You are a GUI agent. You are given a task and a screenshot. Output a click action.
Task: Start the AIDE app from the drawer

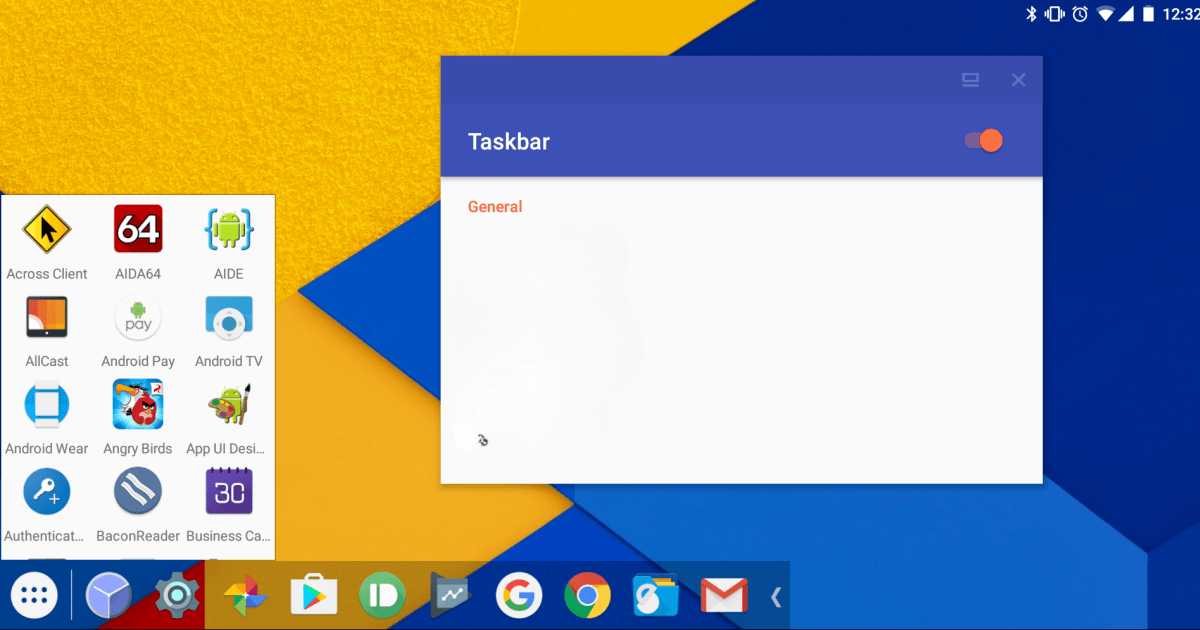point(228,229)
